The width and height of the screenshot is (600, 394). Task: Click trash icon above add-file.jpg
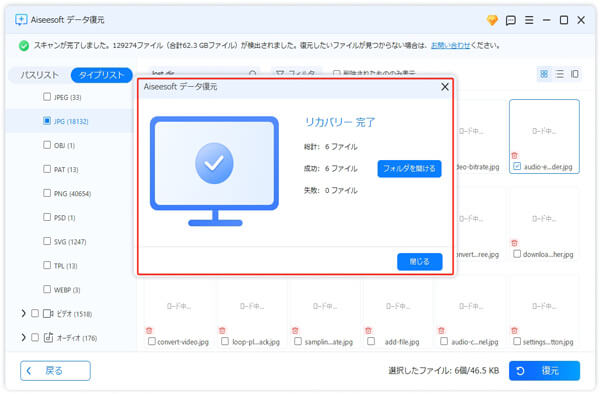tap(368, 330)
